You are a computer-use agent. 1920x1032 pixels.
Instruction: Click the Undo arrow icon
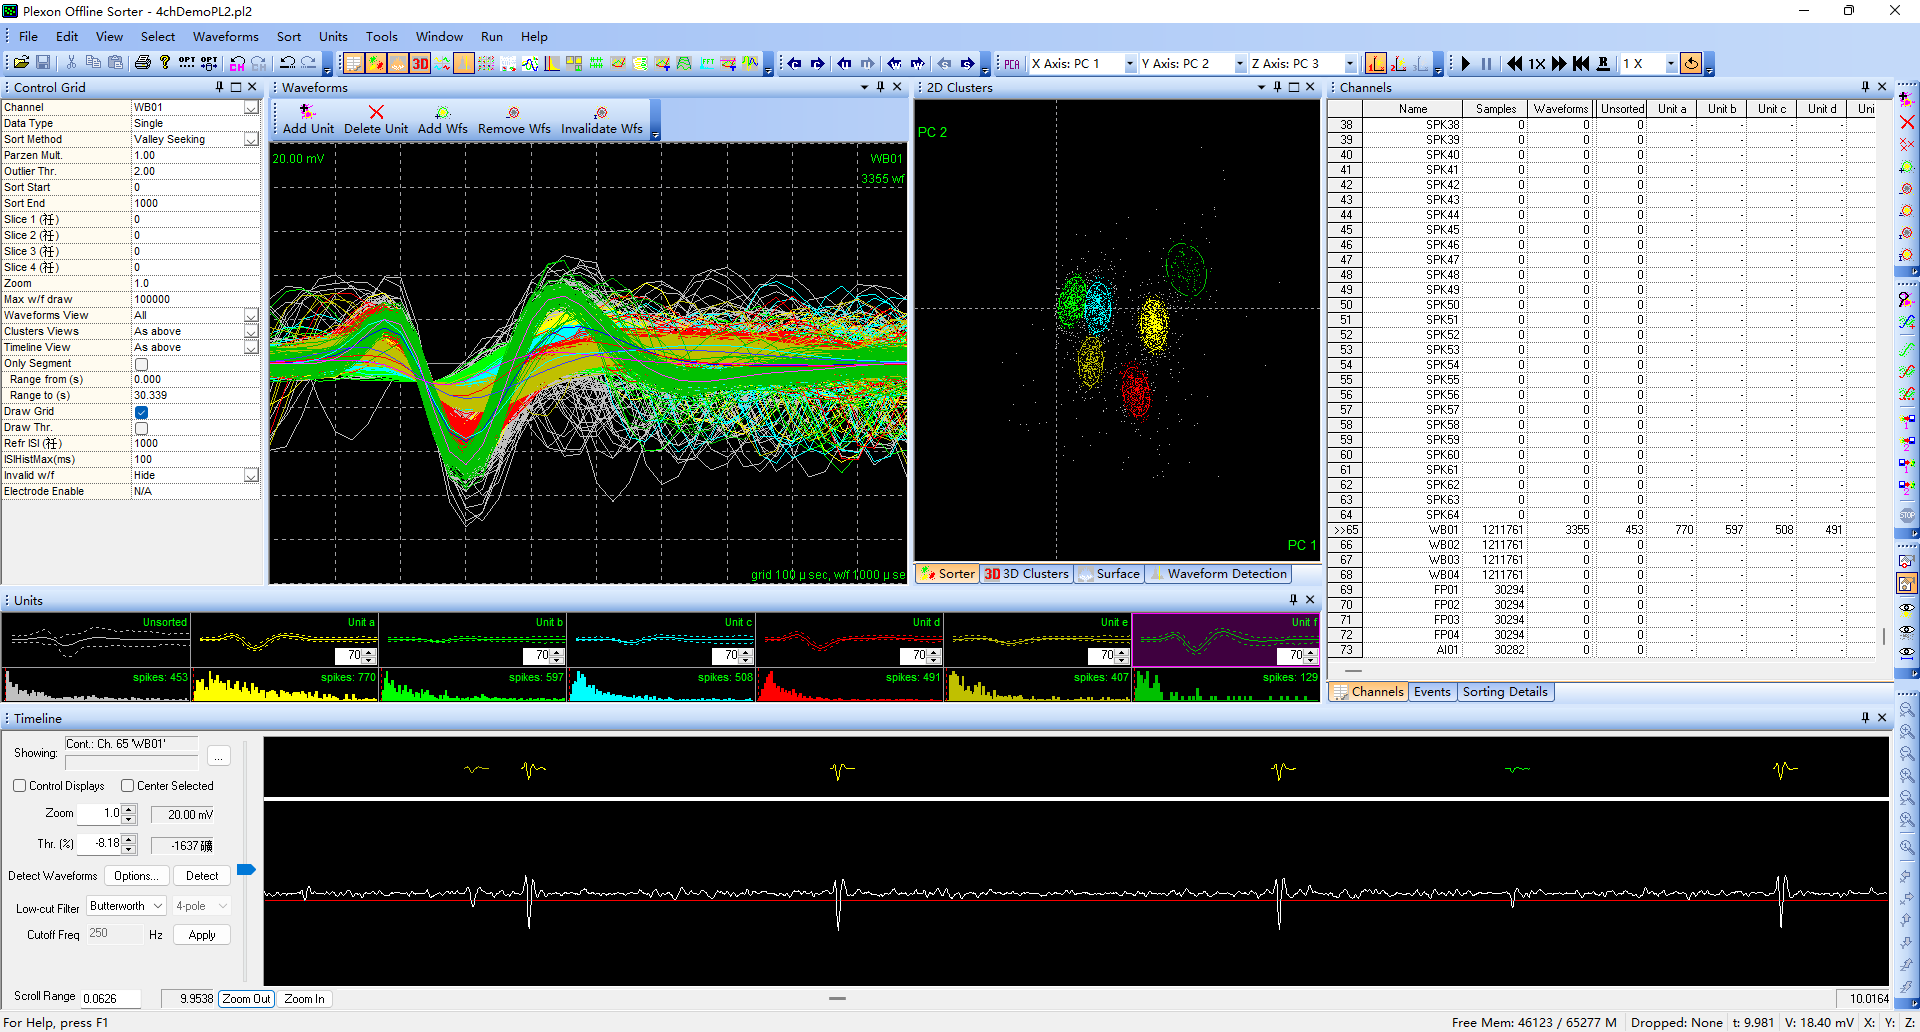pyautogui.click(x=287, y=63)
